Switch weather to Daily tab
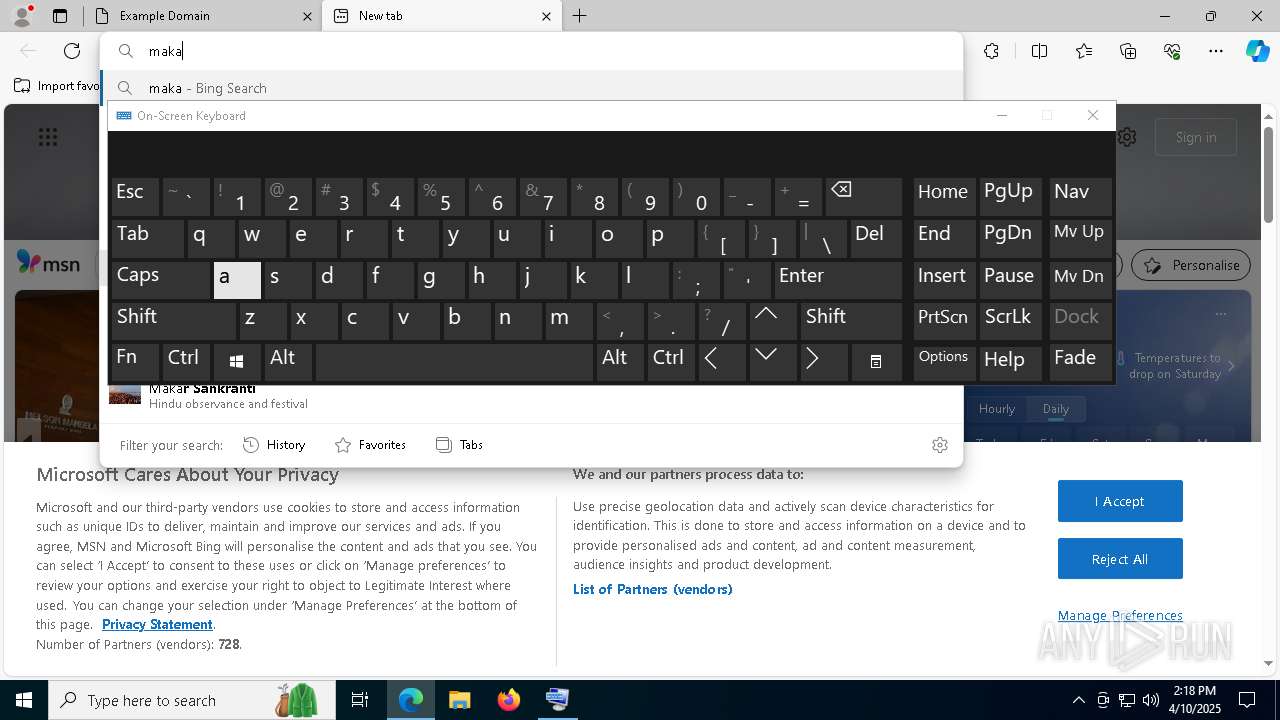This screenshot has height=720, width=1280. pyautogui.click(x=1056, y=409)
